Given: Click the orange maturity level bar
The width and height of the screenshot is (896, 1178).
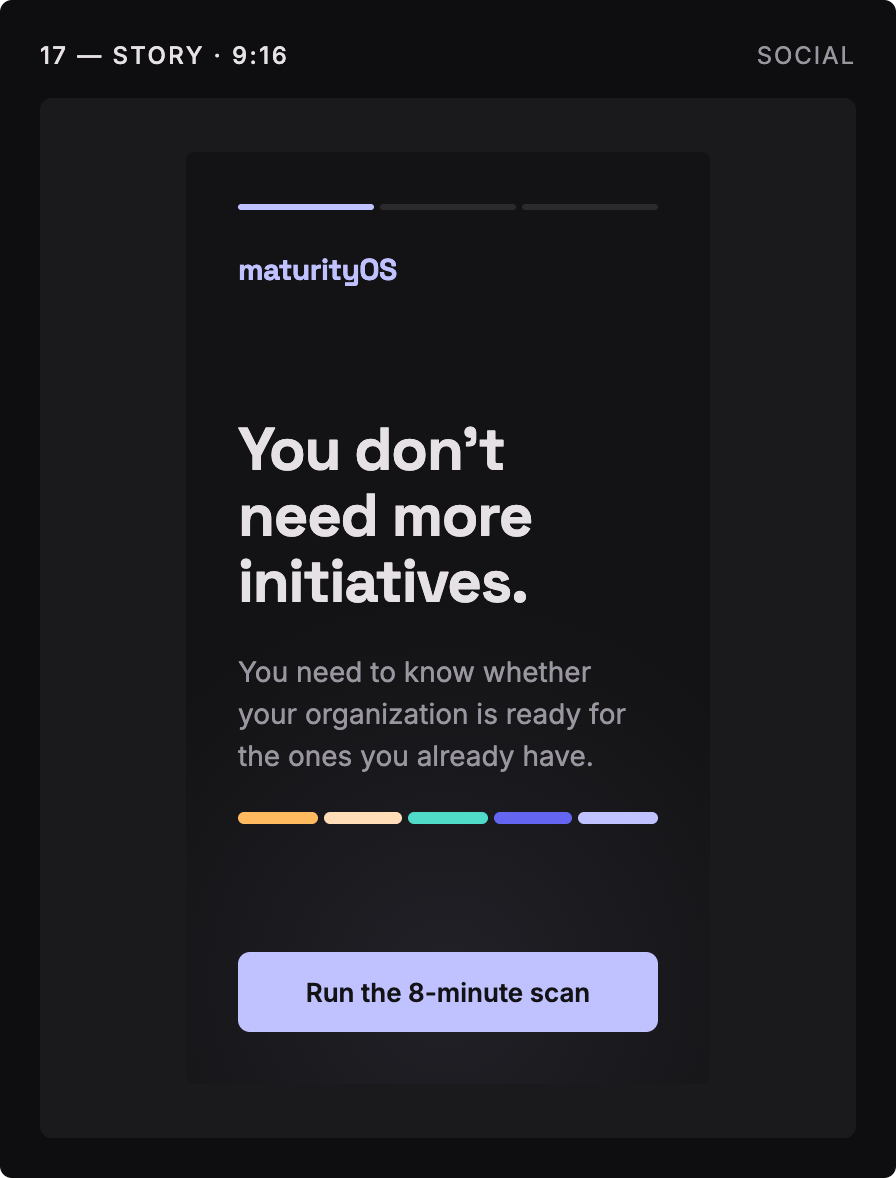Looking at the screenshot, I should 278,818.
